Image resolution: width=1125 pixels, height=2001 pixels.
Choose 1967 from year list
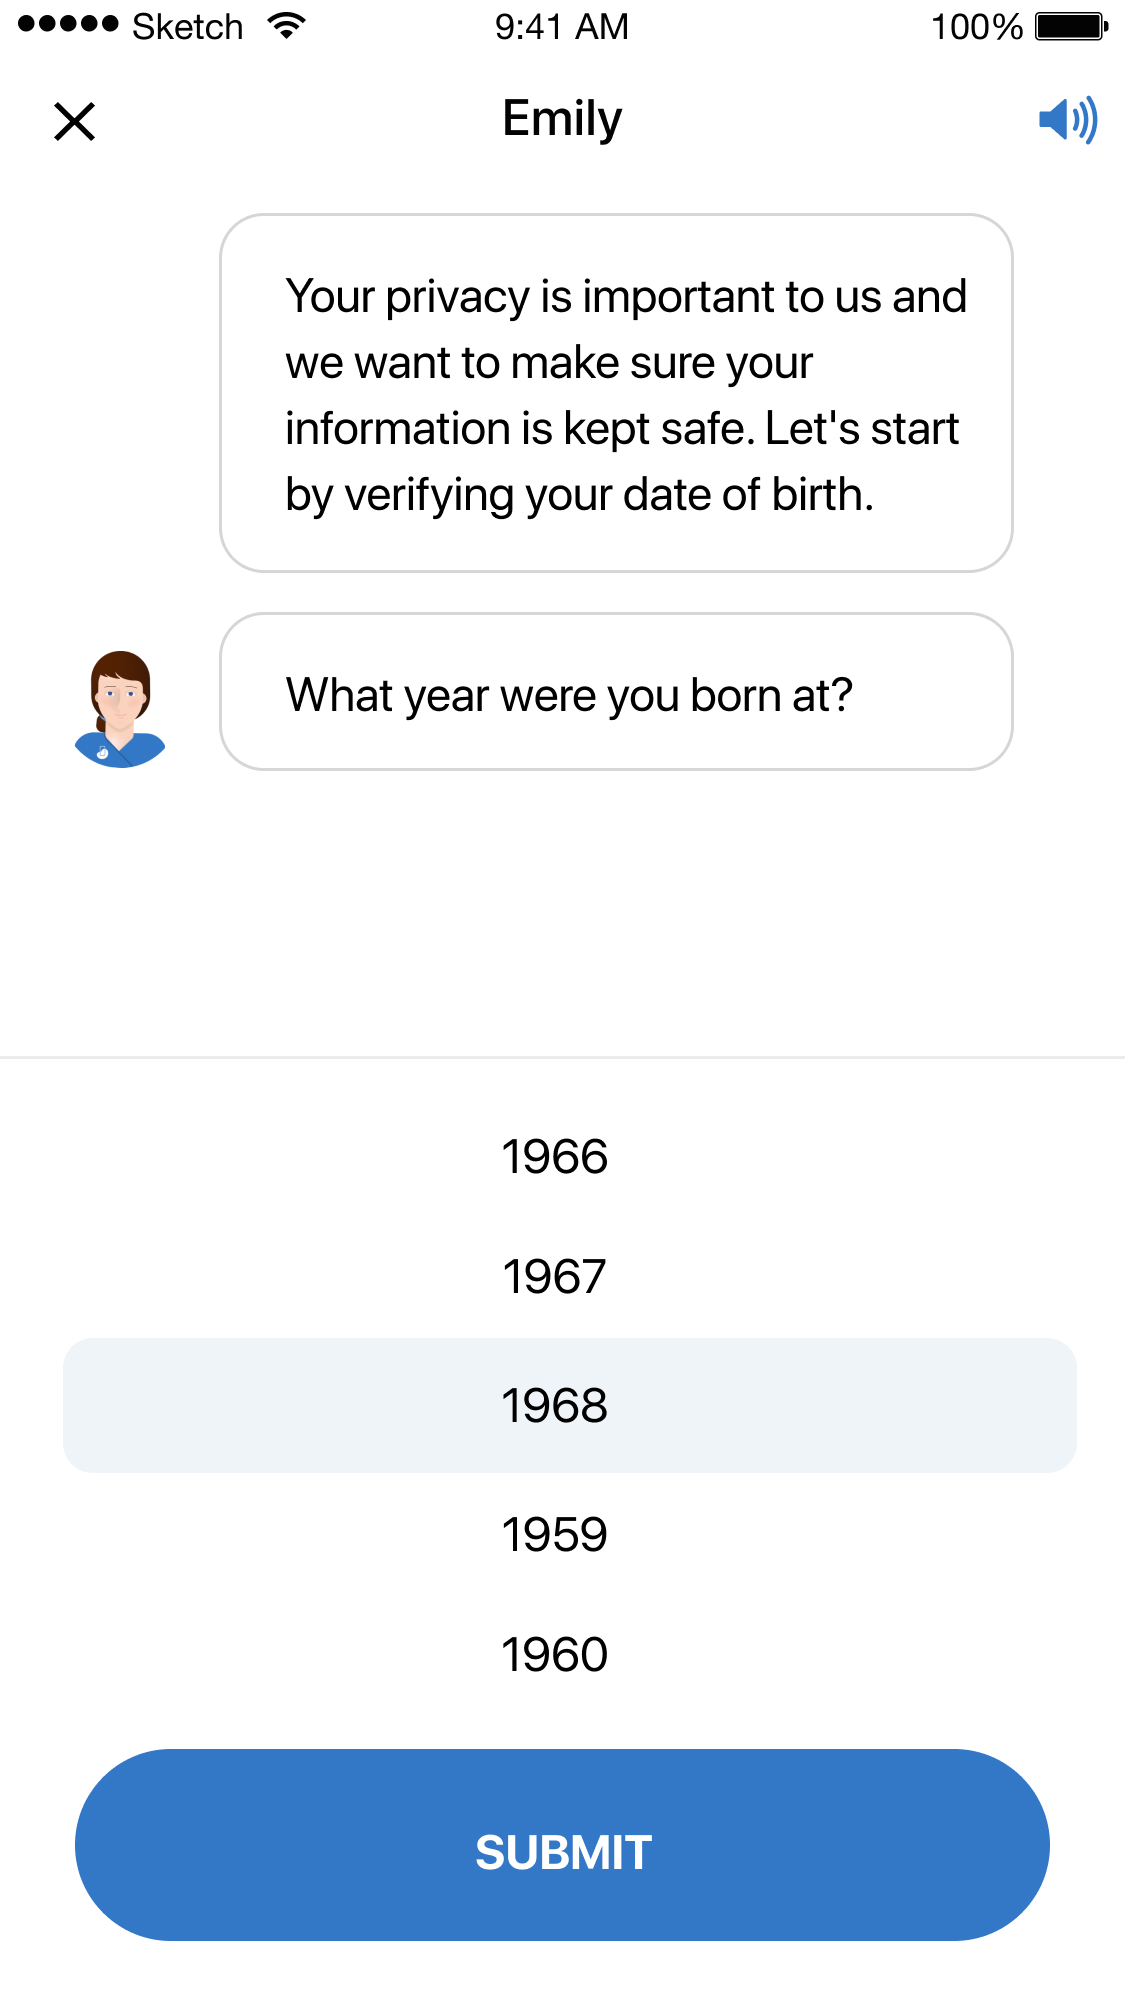[555, 1277]
